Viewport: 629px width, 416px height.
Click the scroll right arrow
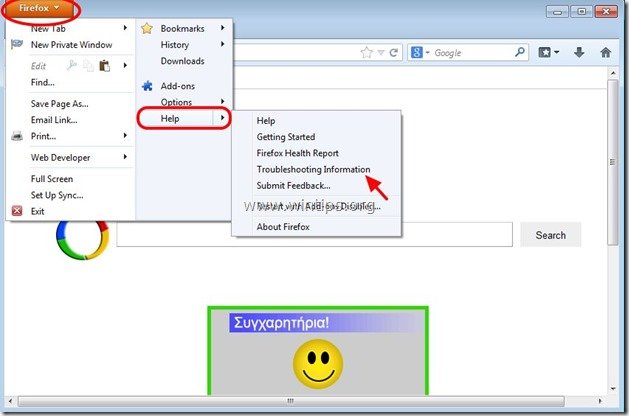click(600, 401)
